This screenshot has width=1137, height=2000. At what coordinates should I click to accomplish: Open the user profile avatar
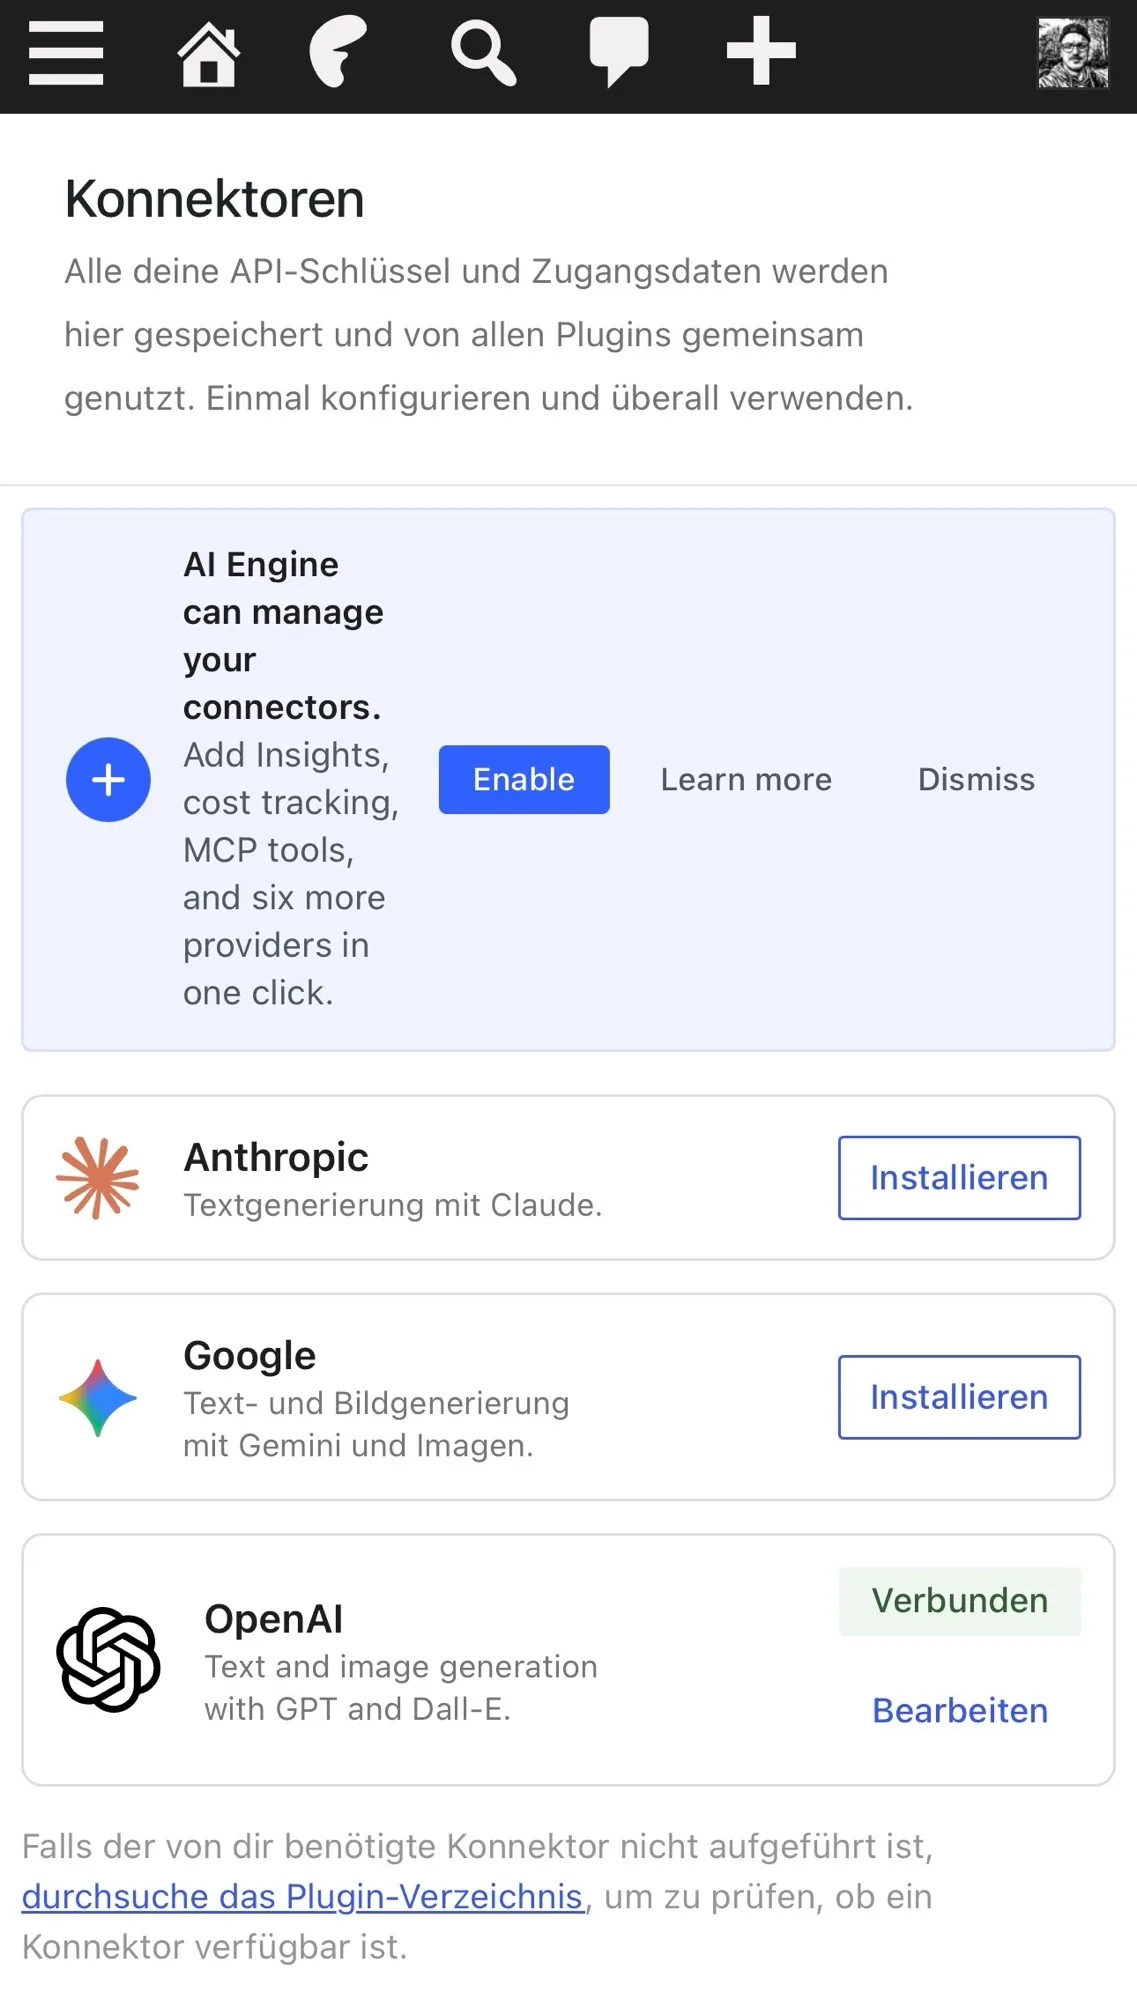(1073, 53)
